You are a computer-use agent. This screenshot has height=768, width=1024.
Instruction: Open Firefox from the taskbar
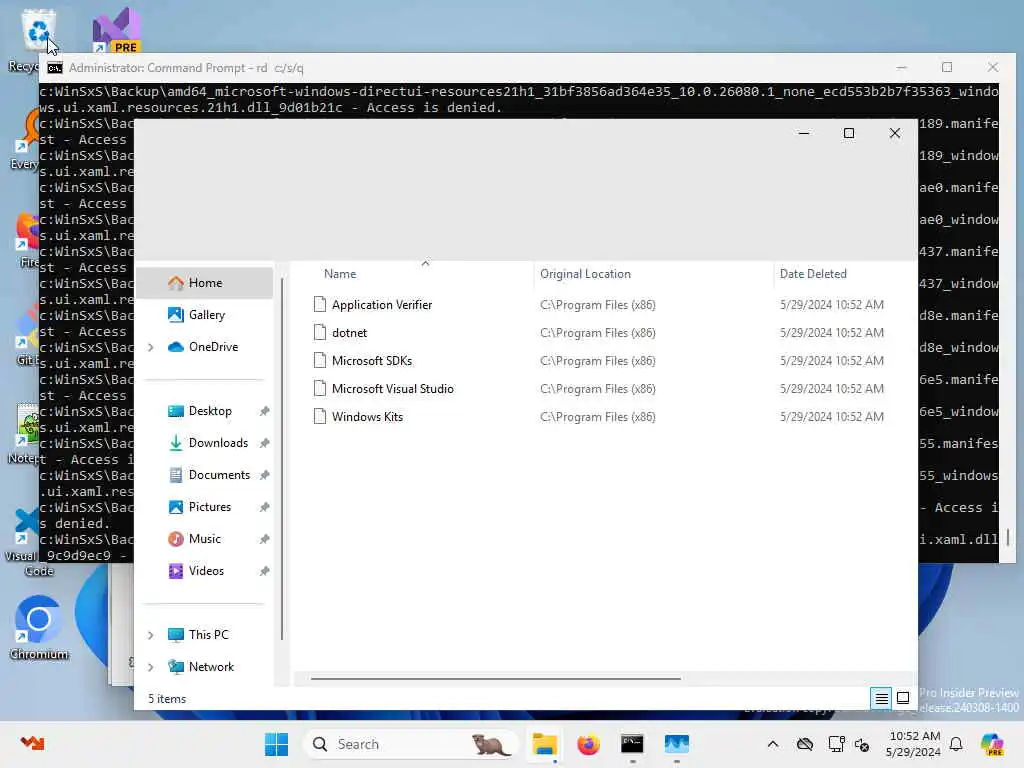[588, 744]
